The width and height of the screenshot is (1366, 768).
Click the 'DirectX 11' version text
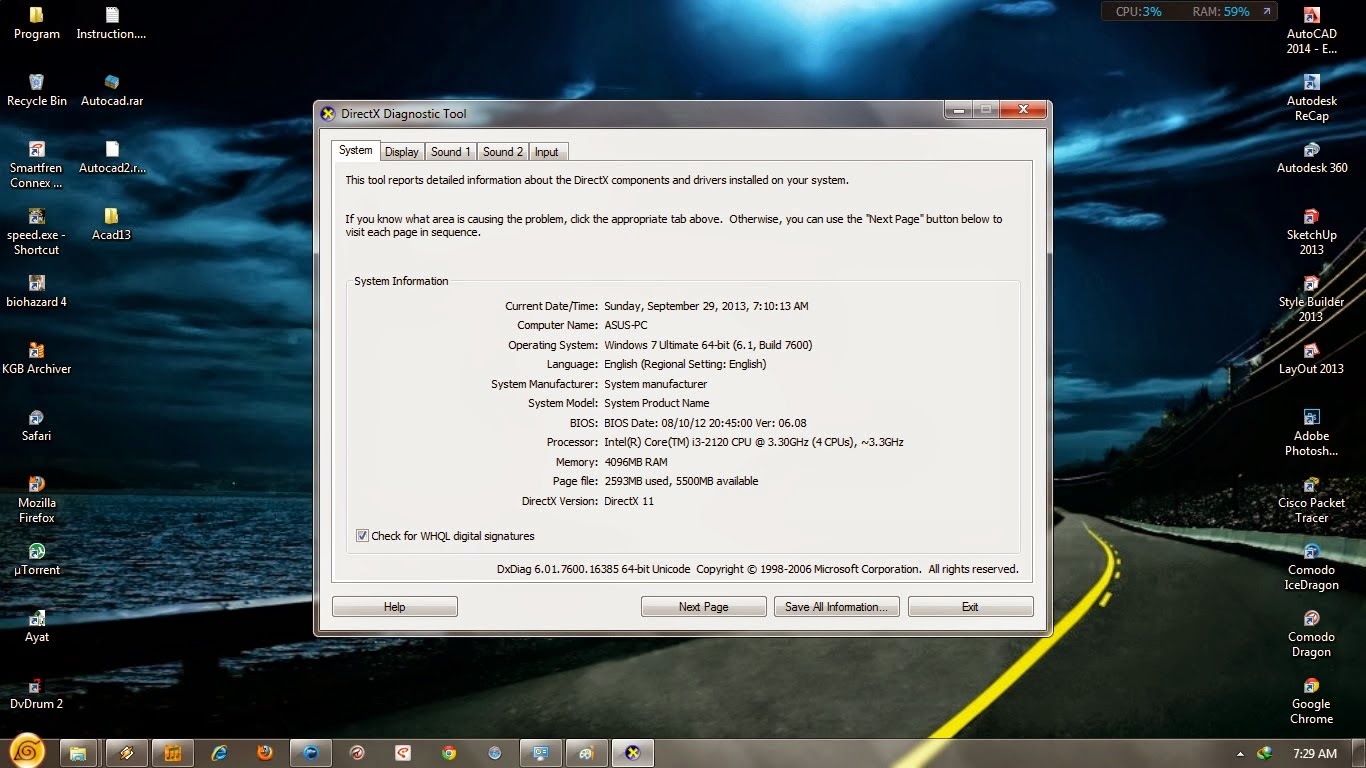click(x=629, y=501)
